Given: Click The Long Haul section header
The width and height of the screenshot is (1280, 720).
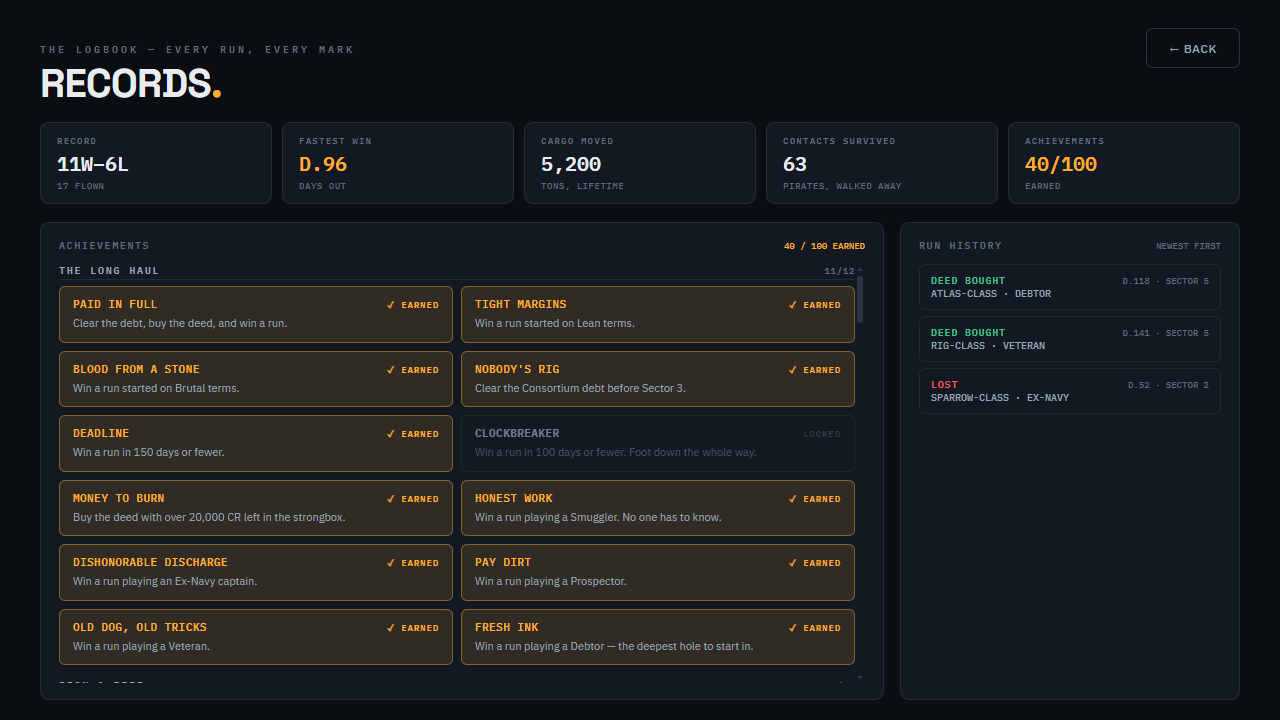Looking at the screenshot, I should click(x=109, y=271).
